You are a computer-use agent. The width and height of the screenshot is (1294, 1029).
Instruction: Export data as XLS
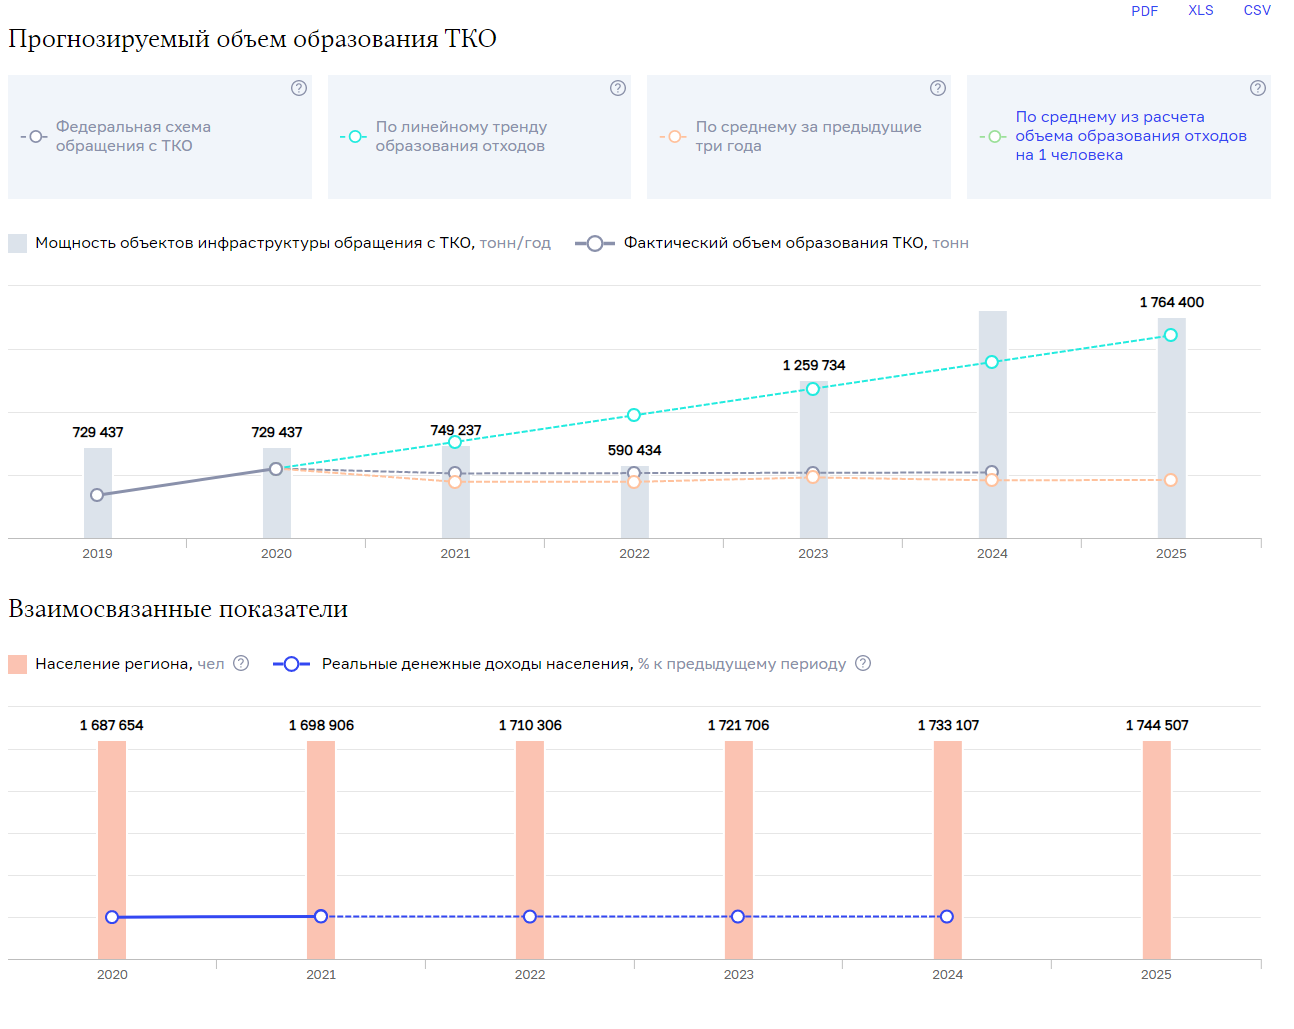tap(1200, 11)
